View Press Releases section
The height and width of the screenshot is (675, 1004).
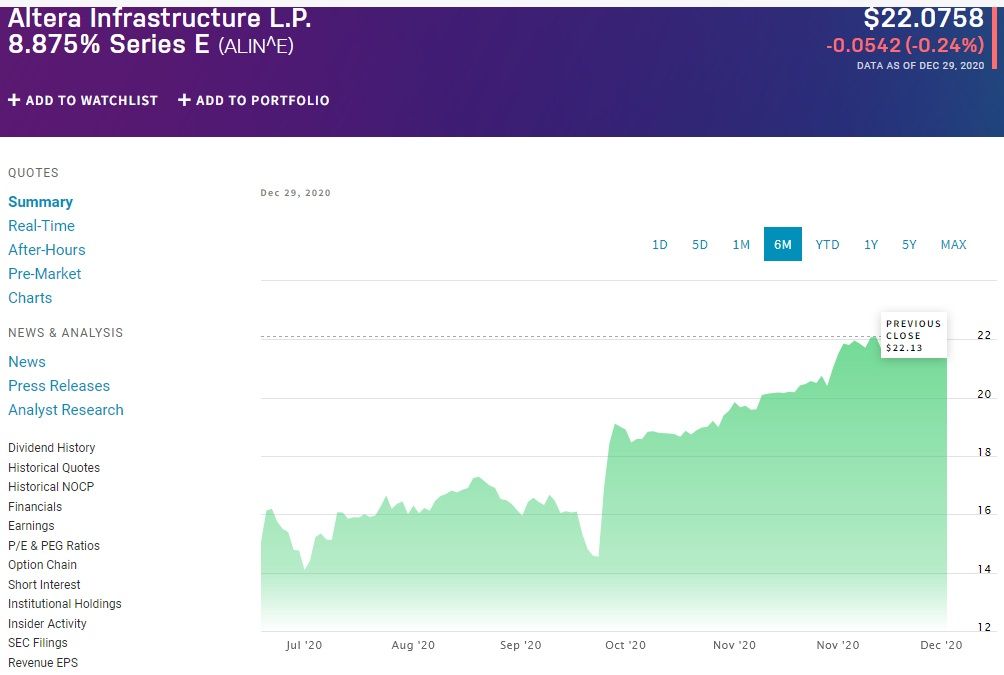[59, 386]
